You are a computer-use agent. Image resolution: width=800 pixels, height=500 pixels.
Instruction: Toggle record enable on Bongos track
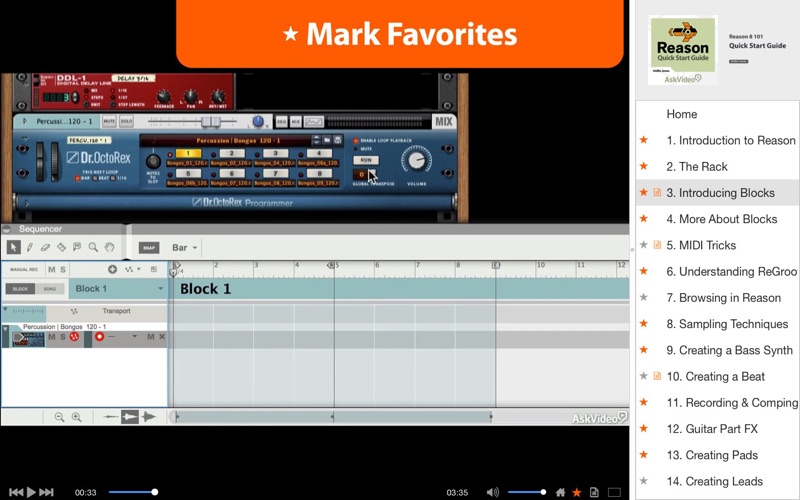coord(99,337)
